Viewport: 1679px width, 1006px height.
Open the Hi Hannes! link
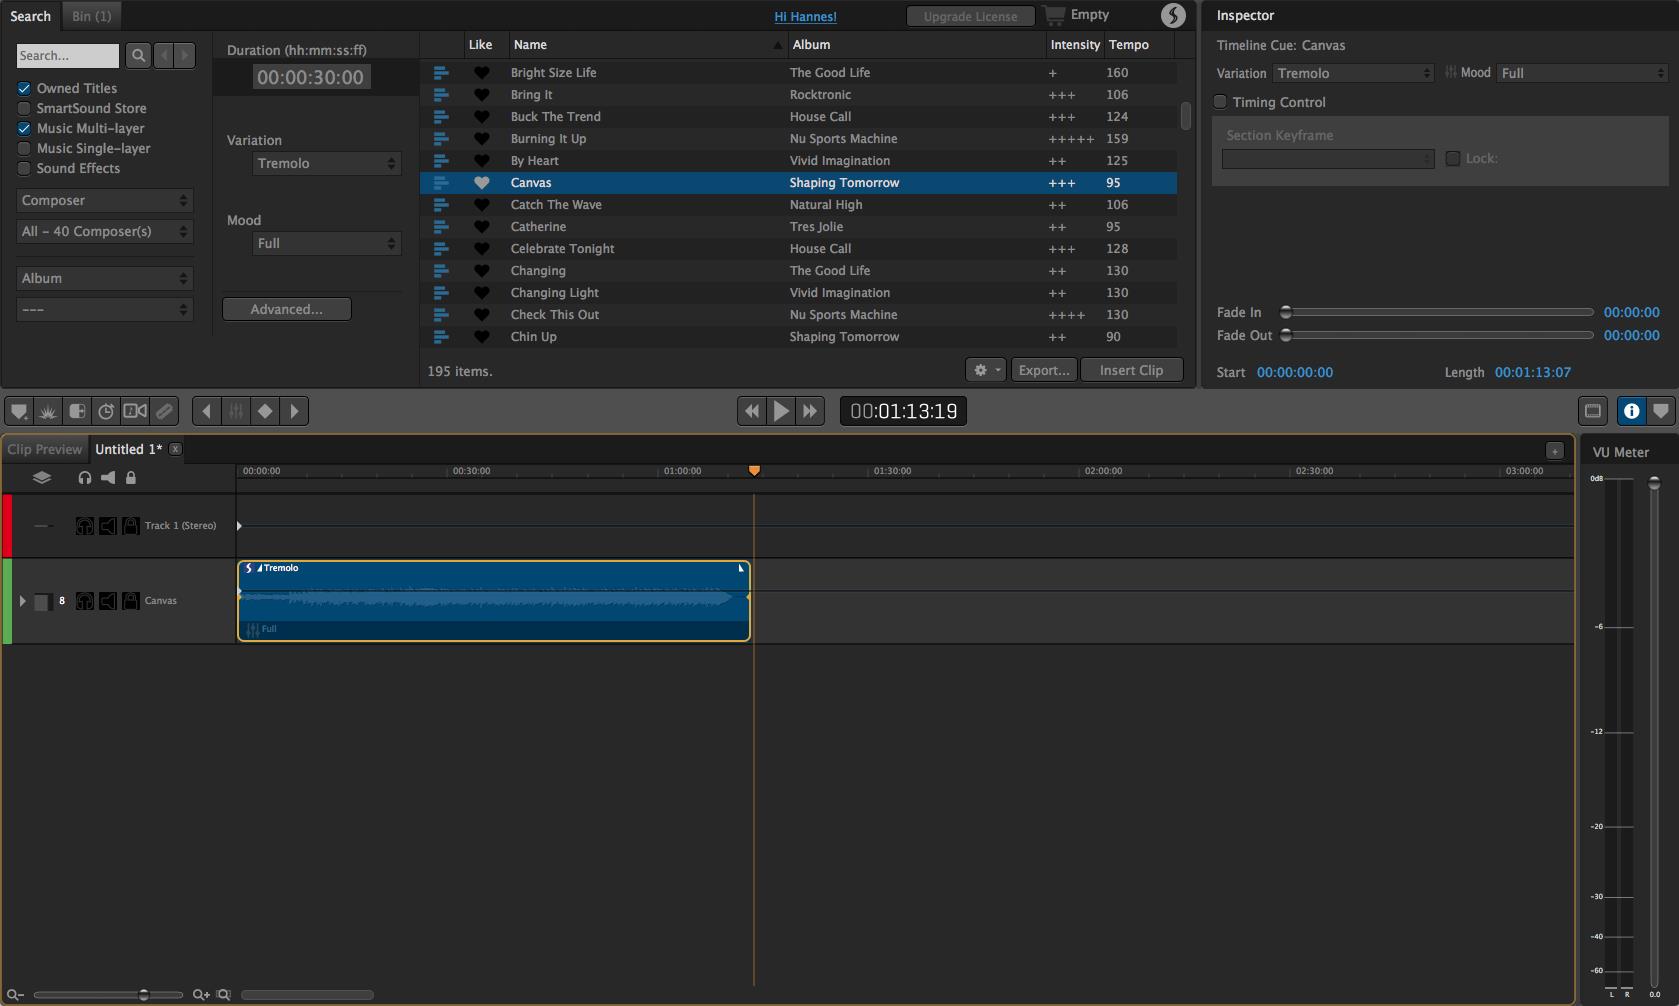tap(805, 16)
